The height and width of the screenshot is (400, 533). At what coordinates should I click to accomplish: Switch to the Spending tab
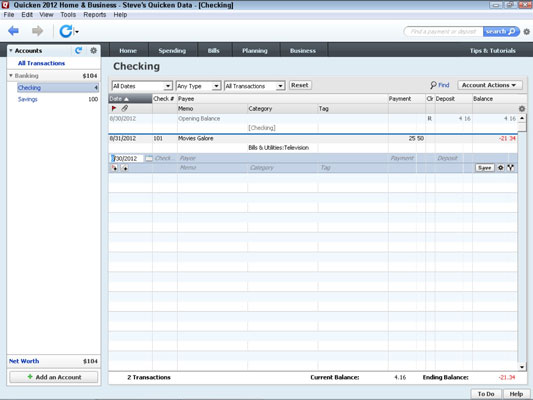pos(172,51)
